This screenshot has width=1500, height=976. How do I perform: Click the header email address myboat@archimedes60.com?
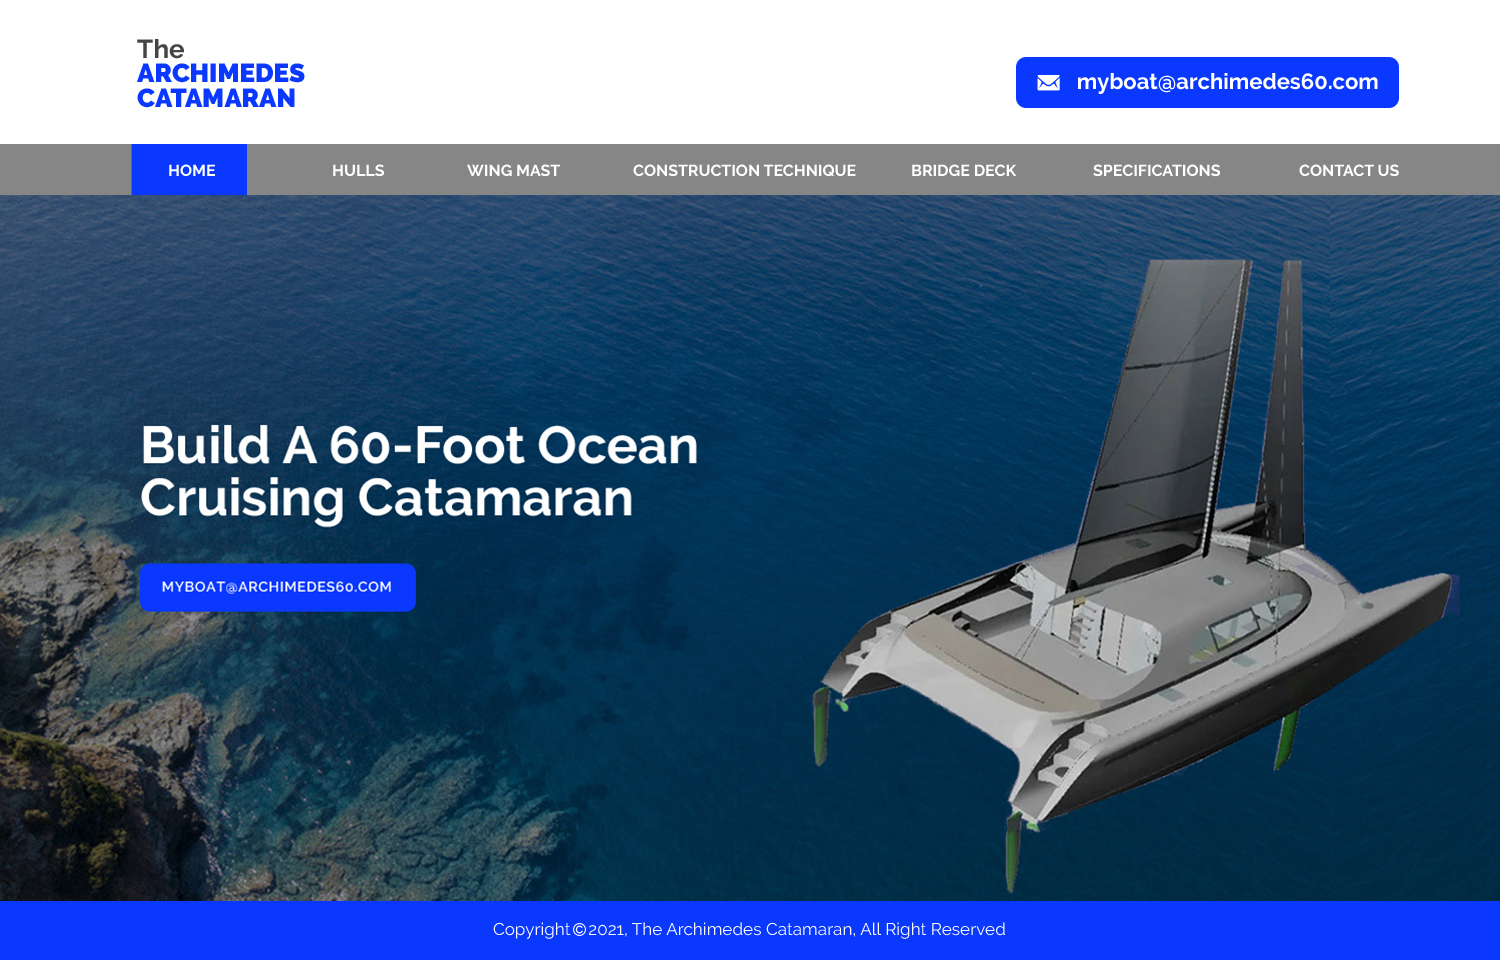pyautogui.click(x=1227, y=82)
